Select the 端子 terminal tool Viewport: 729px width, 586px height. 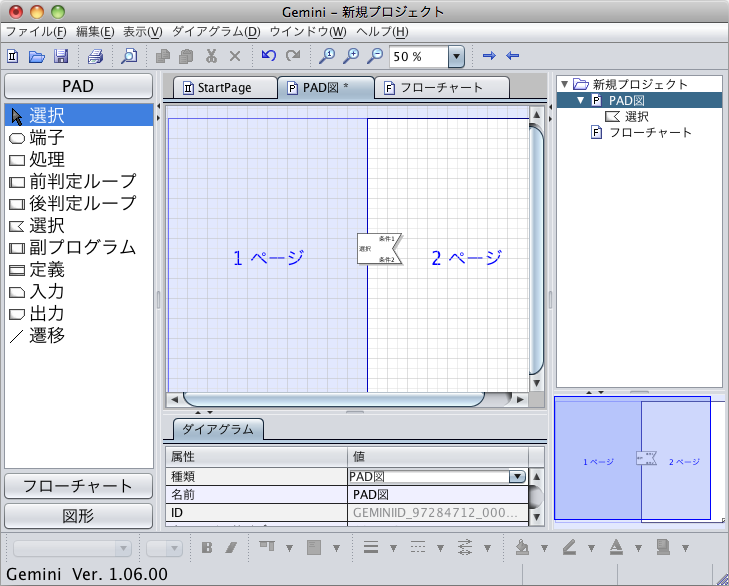pyautogui.click(x=79, y=138)
